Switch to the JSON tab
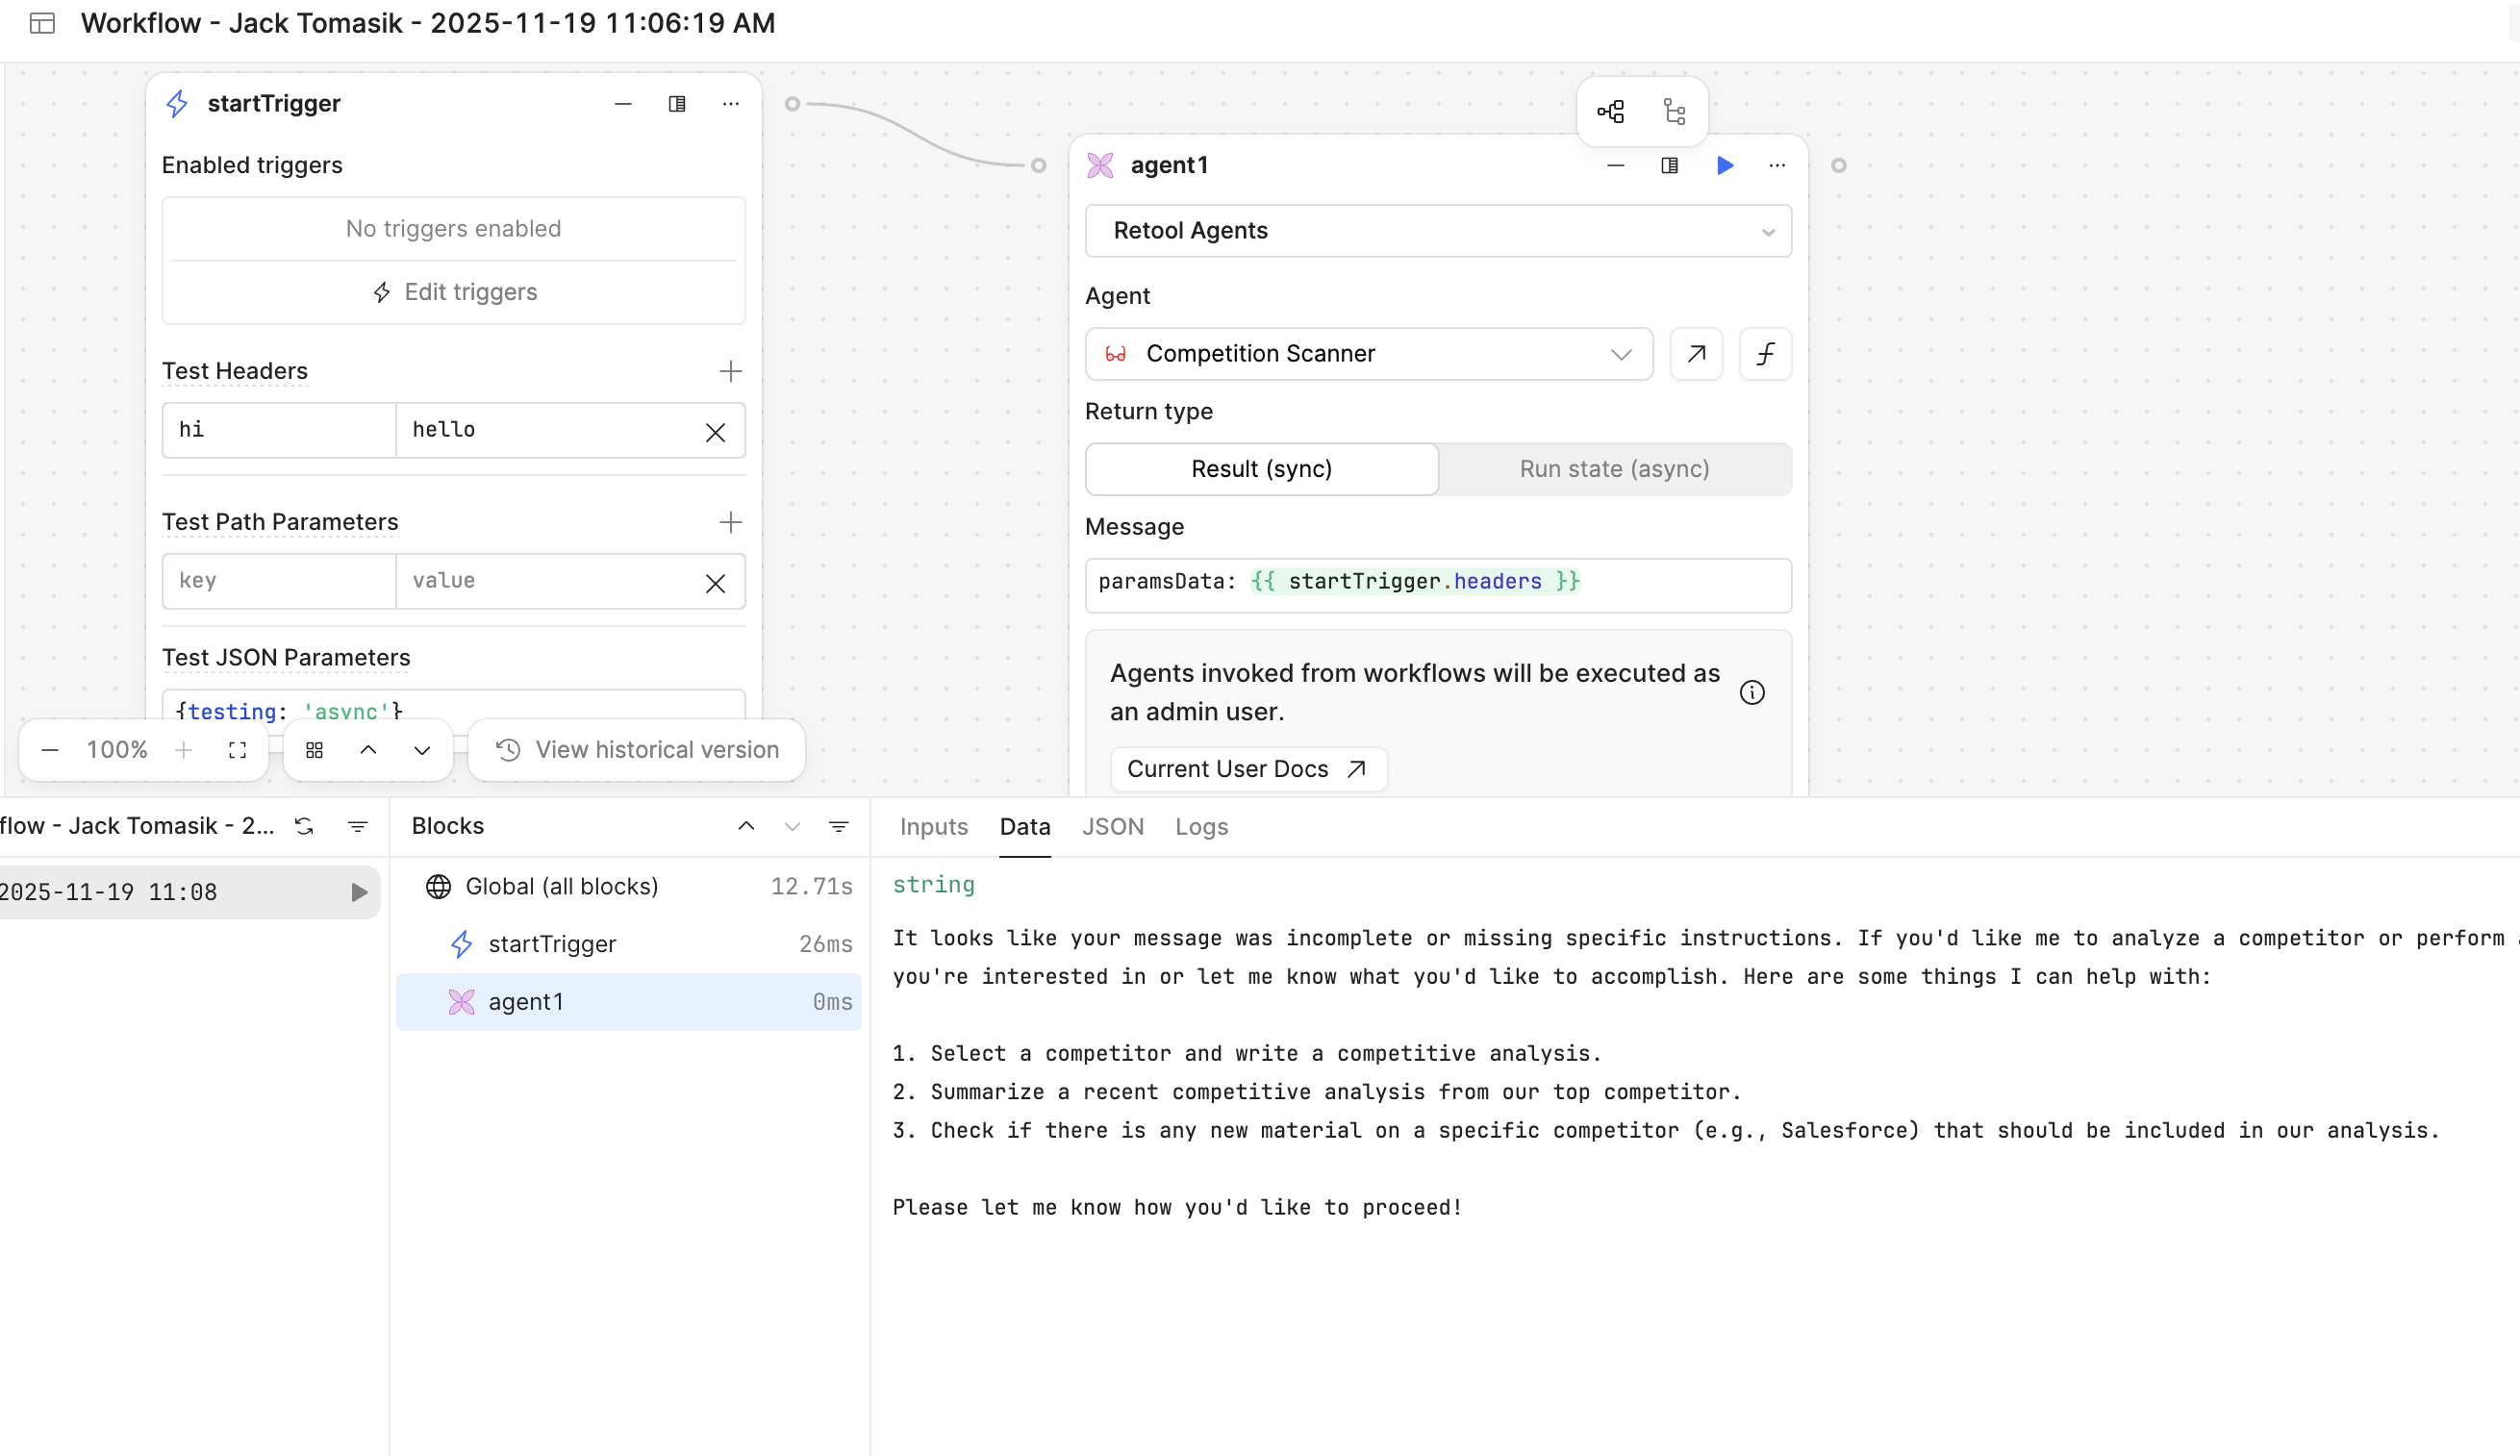The height and width of the screenshot is (1456, 2520). tap(1112, 827)
